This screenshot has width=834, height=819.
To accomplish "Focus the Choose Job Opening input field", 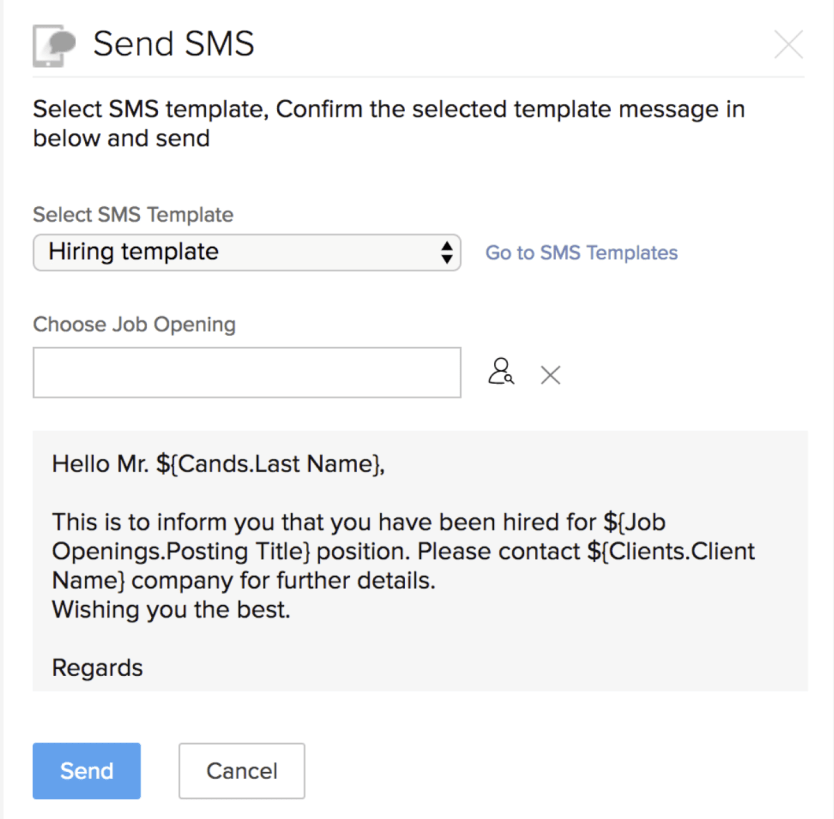I will coord(247,372).
